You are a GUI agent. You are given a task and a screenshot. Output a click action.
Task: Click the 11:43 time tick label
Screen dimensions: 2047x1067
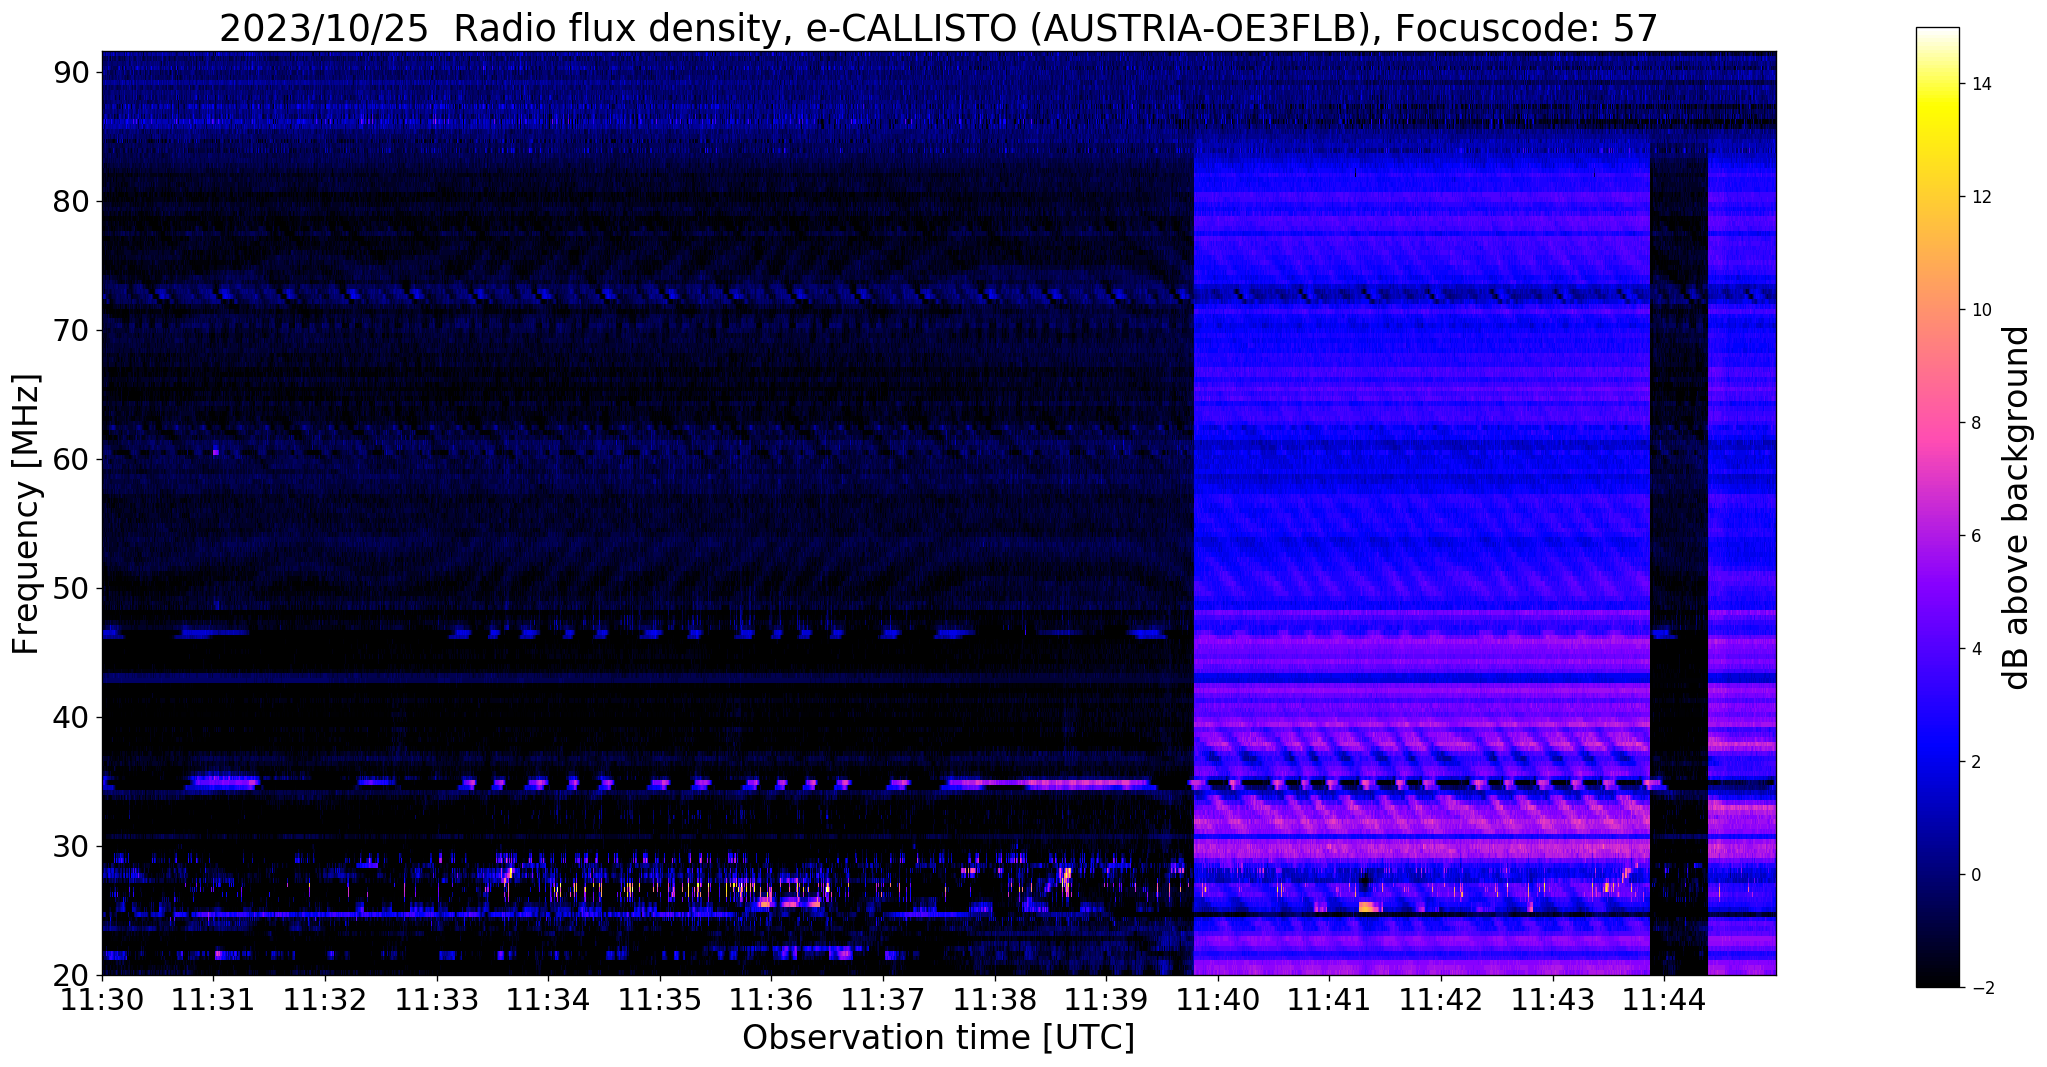tap(1553, 999)
